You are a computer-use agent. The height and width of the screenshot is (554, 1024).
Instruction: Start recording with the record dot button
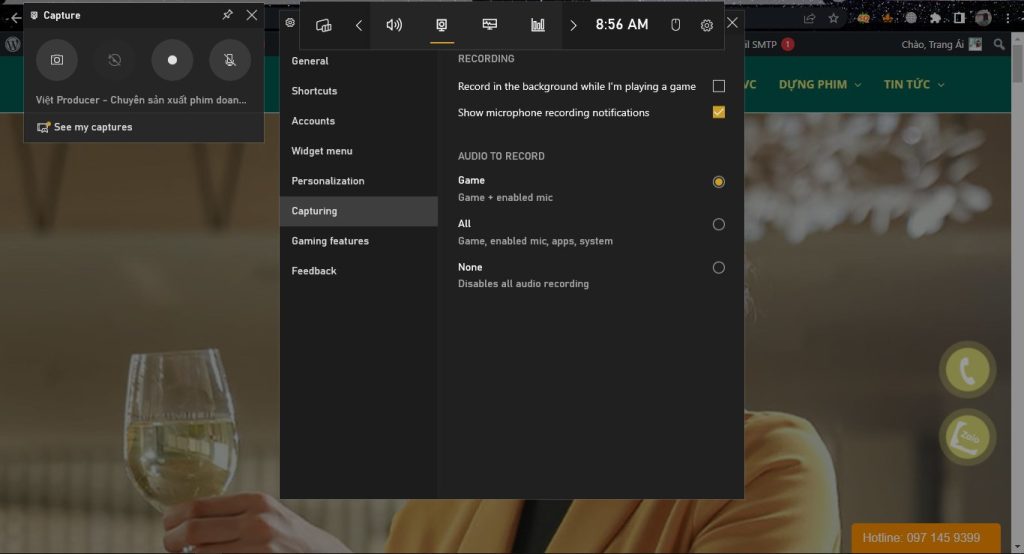[172, 60]
